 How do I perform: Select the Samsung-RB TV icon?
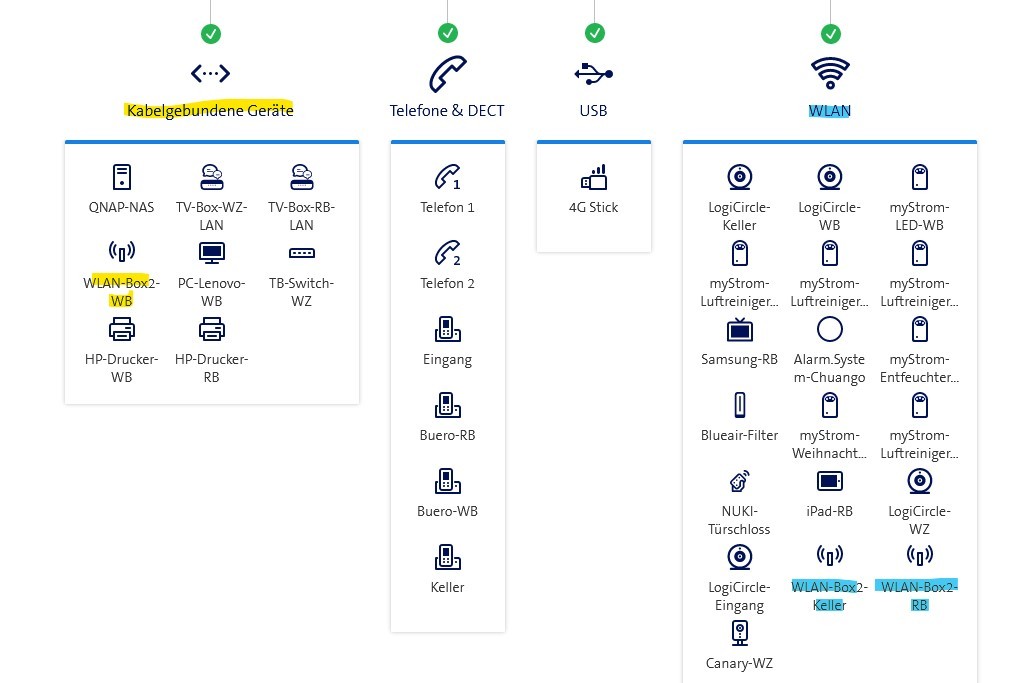click(739, 329)
